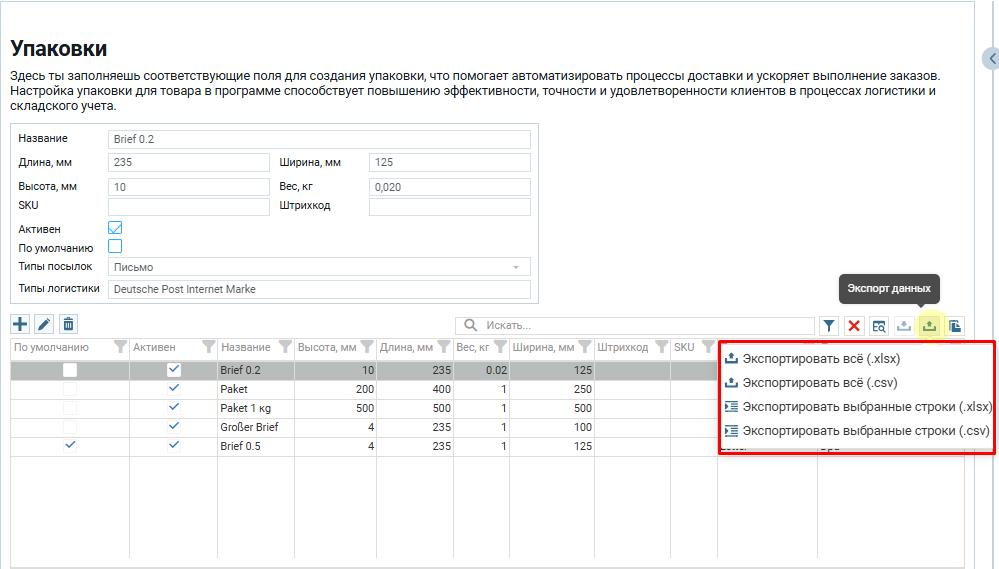Sort by the Длина, мм column header
Screen dimensions: 999x569
click(404, 347)
